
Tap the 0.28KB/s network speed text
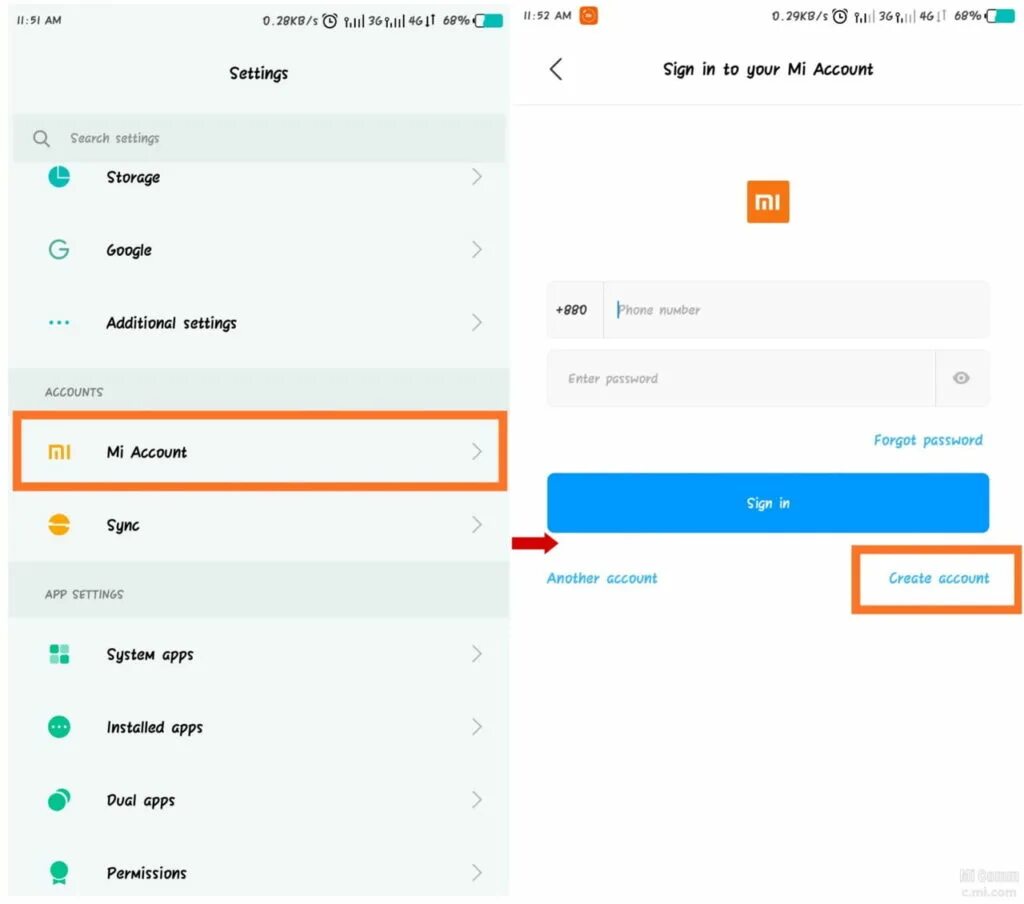click(x=290, y=21)
